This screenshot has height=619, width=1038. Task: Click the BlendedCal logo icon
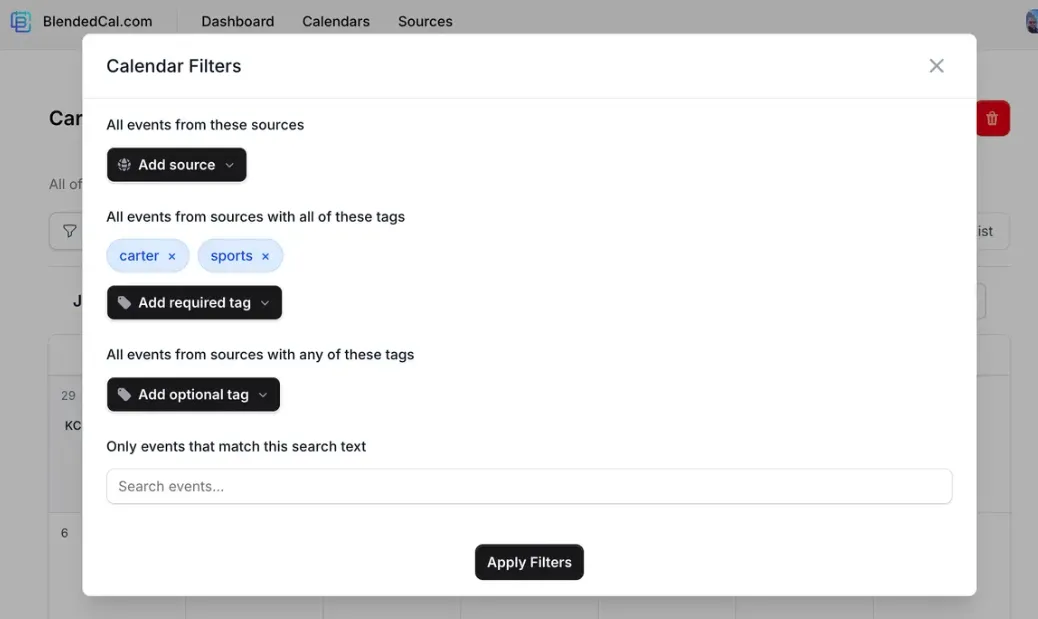click(20, 21)
